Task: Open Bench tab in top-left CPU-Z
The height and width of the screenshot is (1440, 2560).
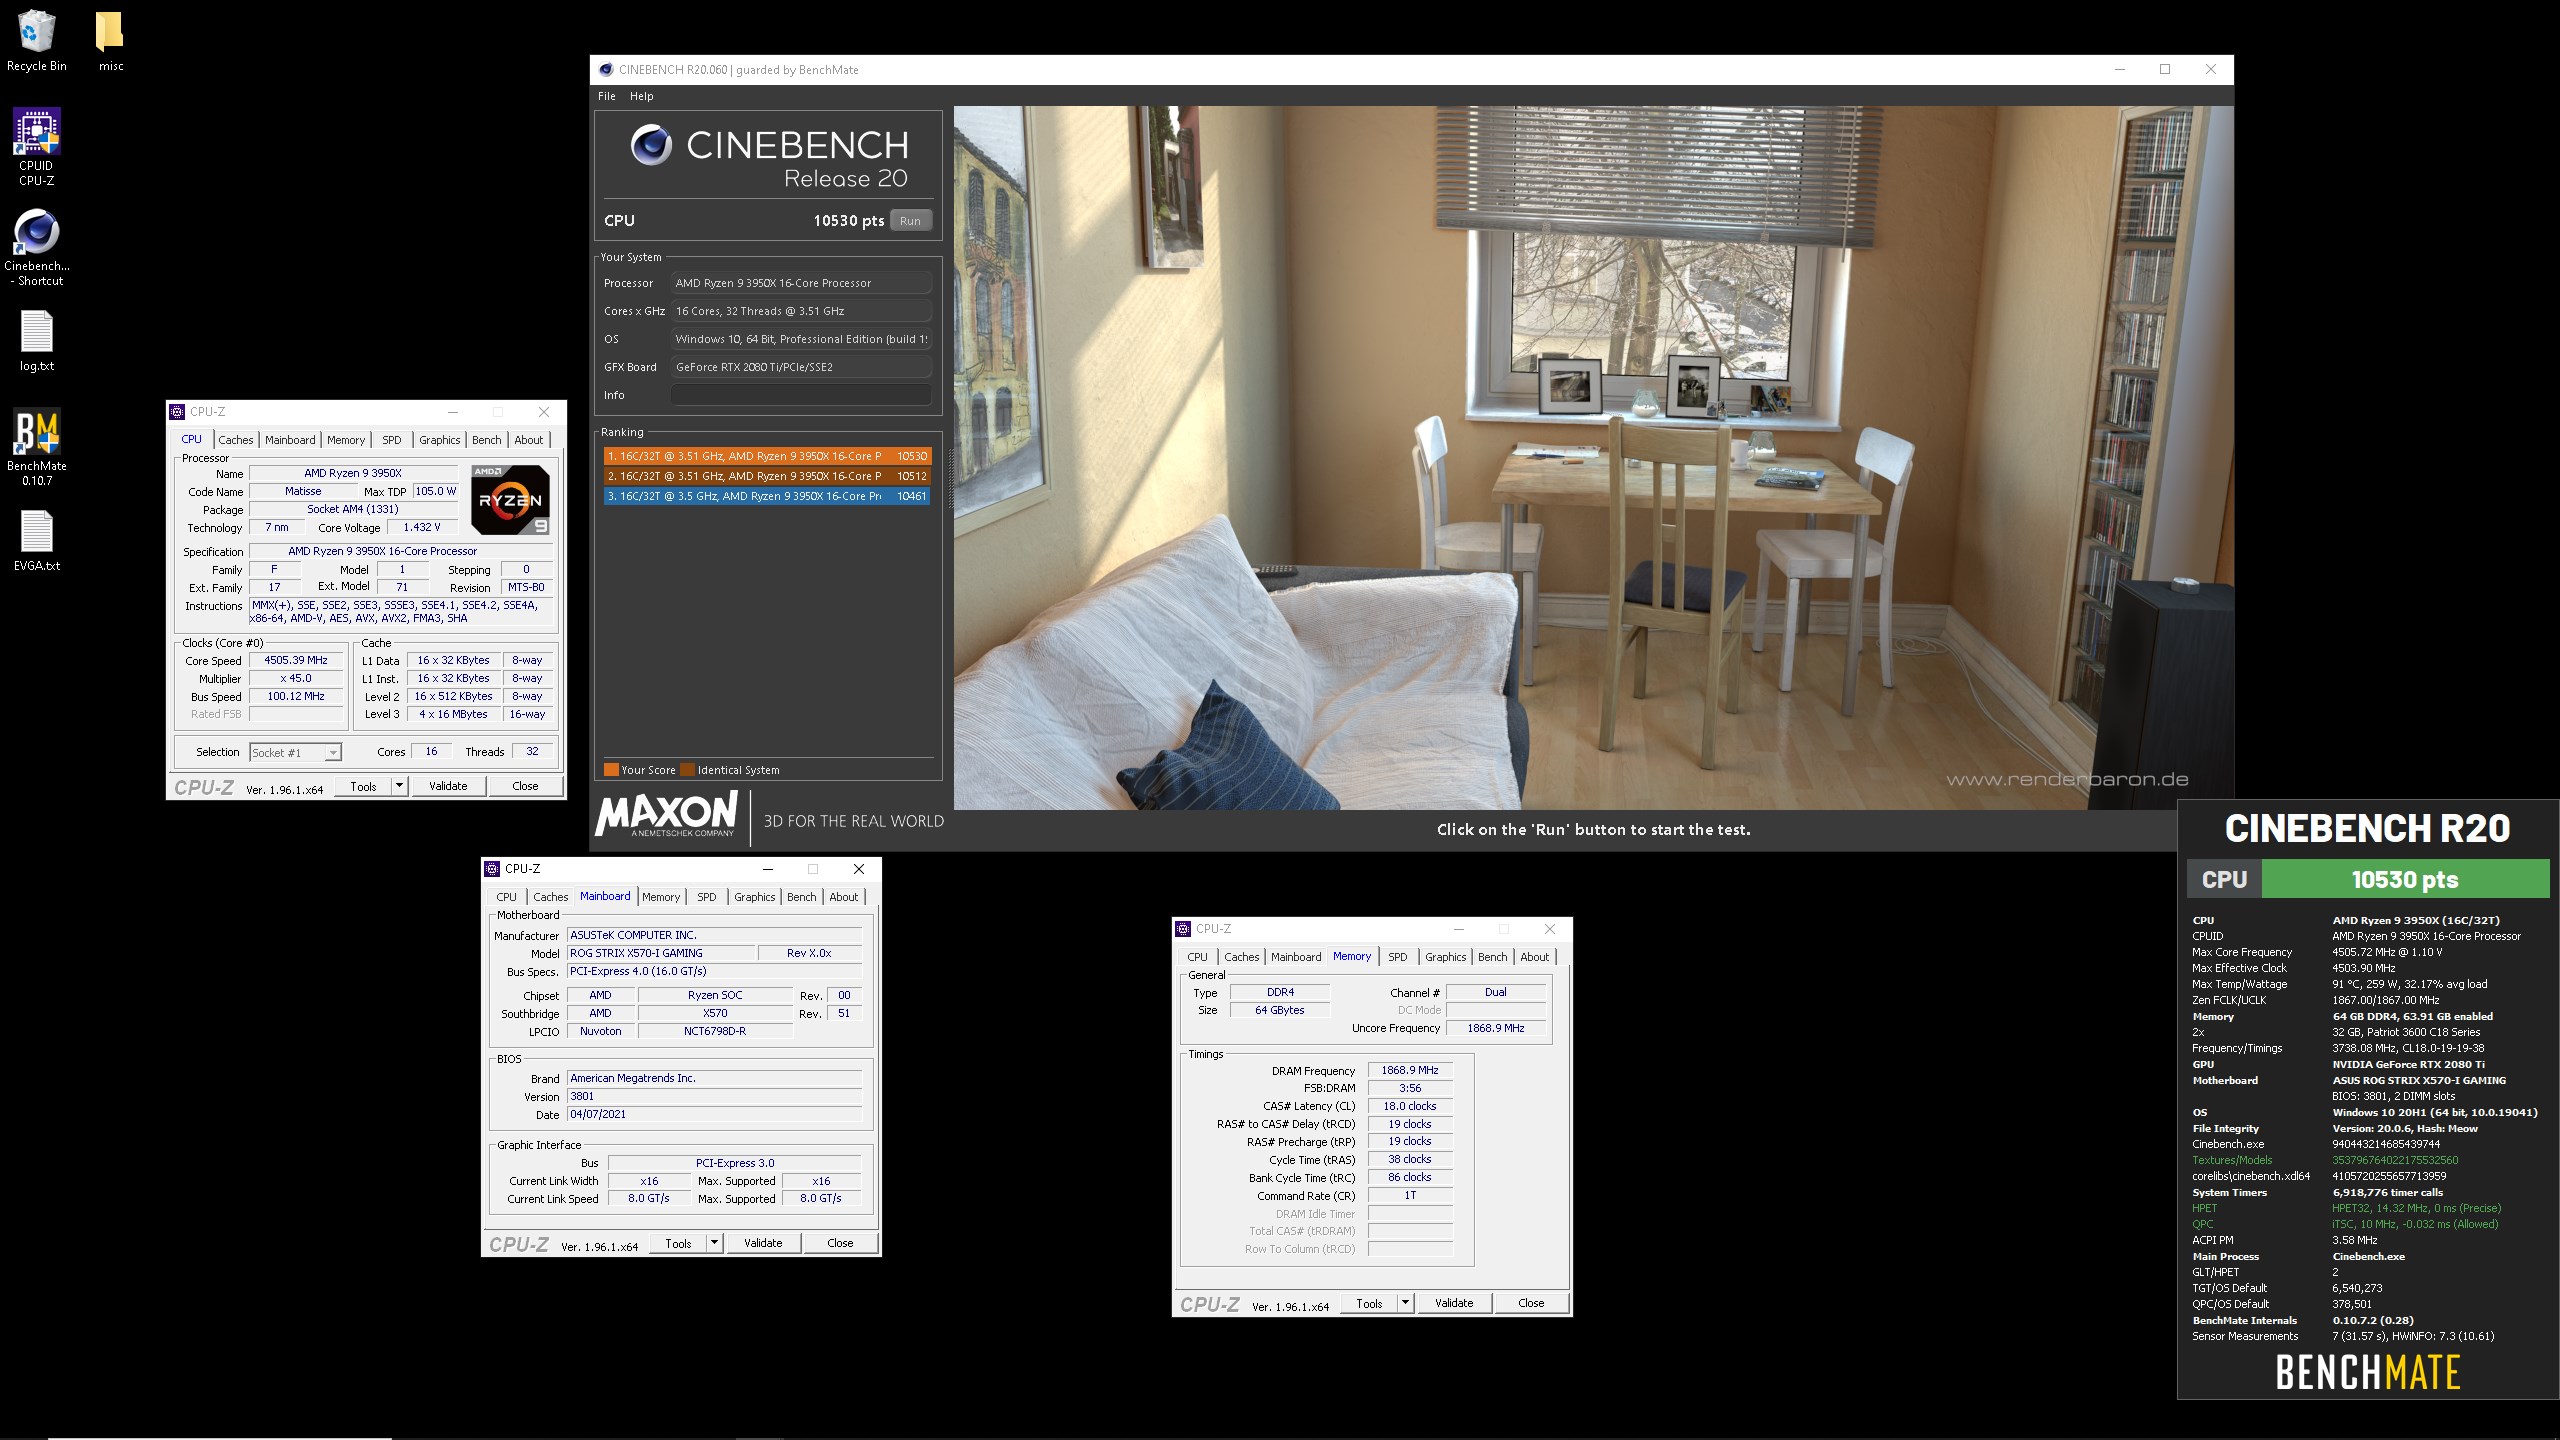Action: point(487,440)
